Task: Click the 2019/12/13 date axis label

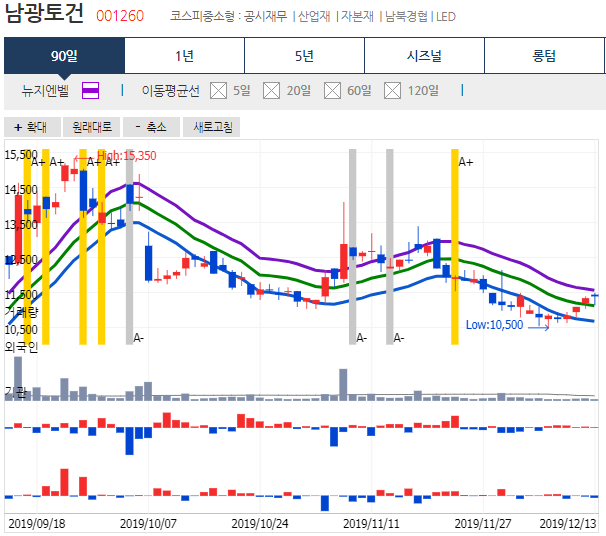Action: point(568,524)
